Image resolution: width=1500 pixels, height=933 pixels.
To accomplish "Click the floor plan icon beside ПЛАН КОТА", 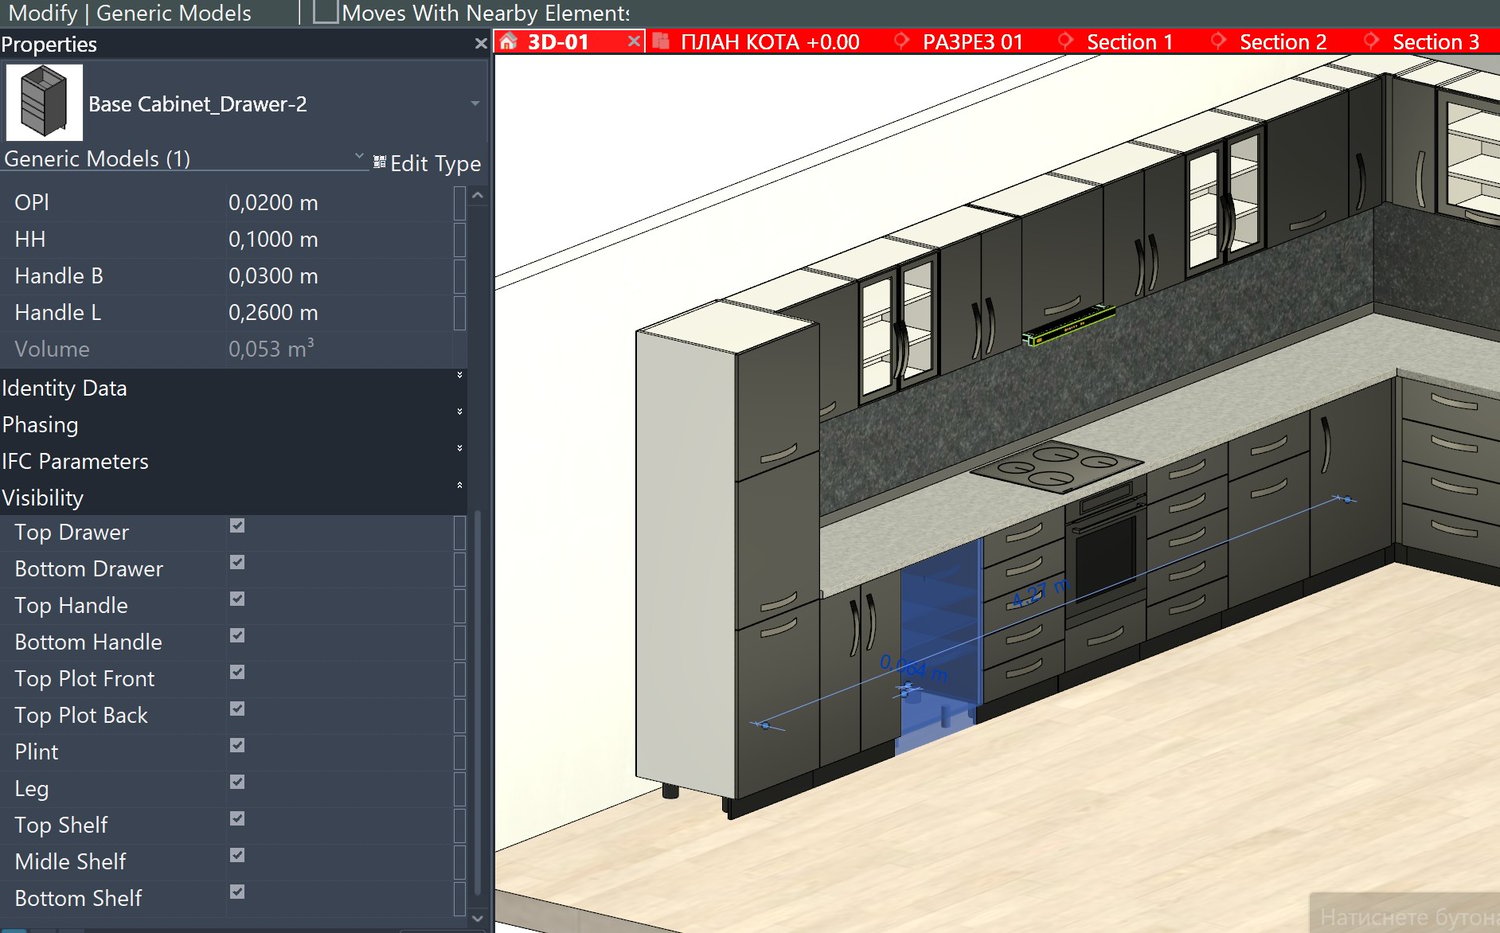I will [x=660, y=41].
